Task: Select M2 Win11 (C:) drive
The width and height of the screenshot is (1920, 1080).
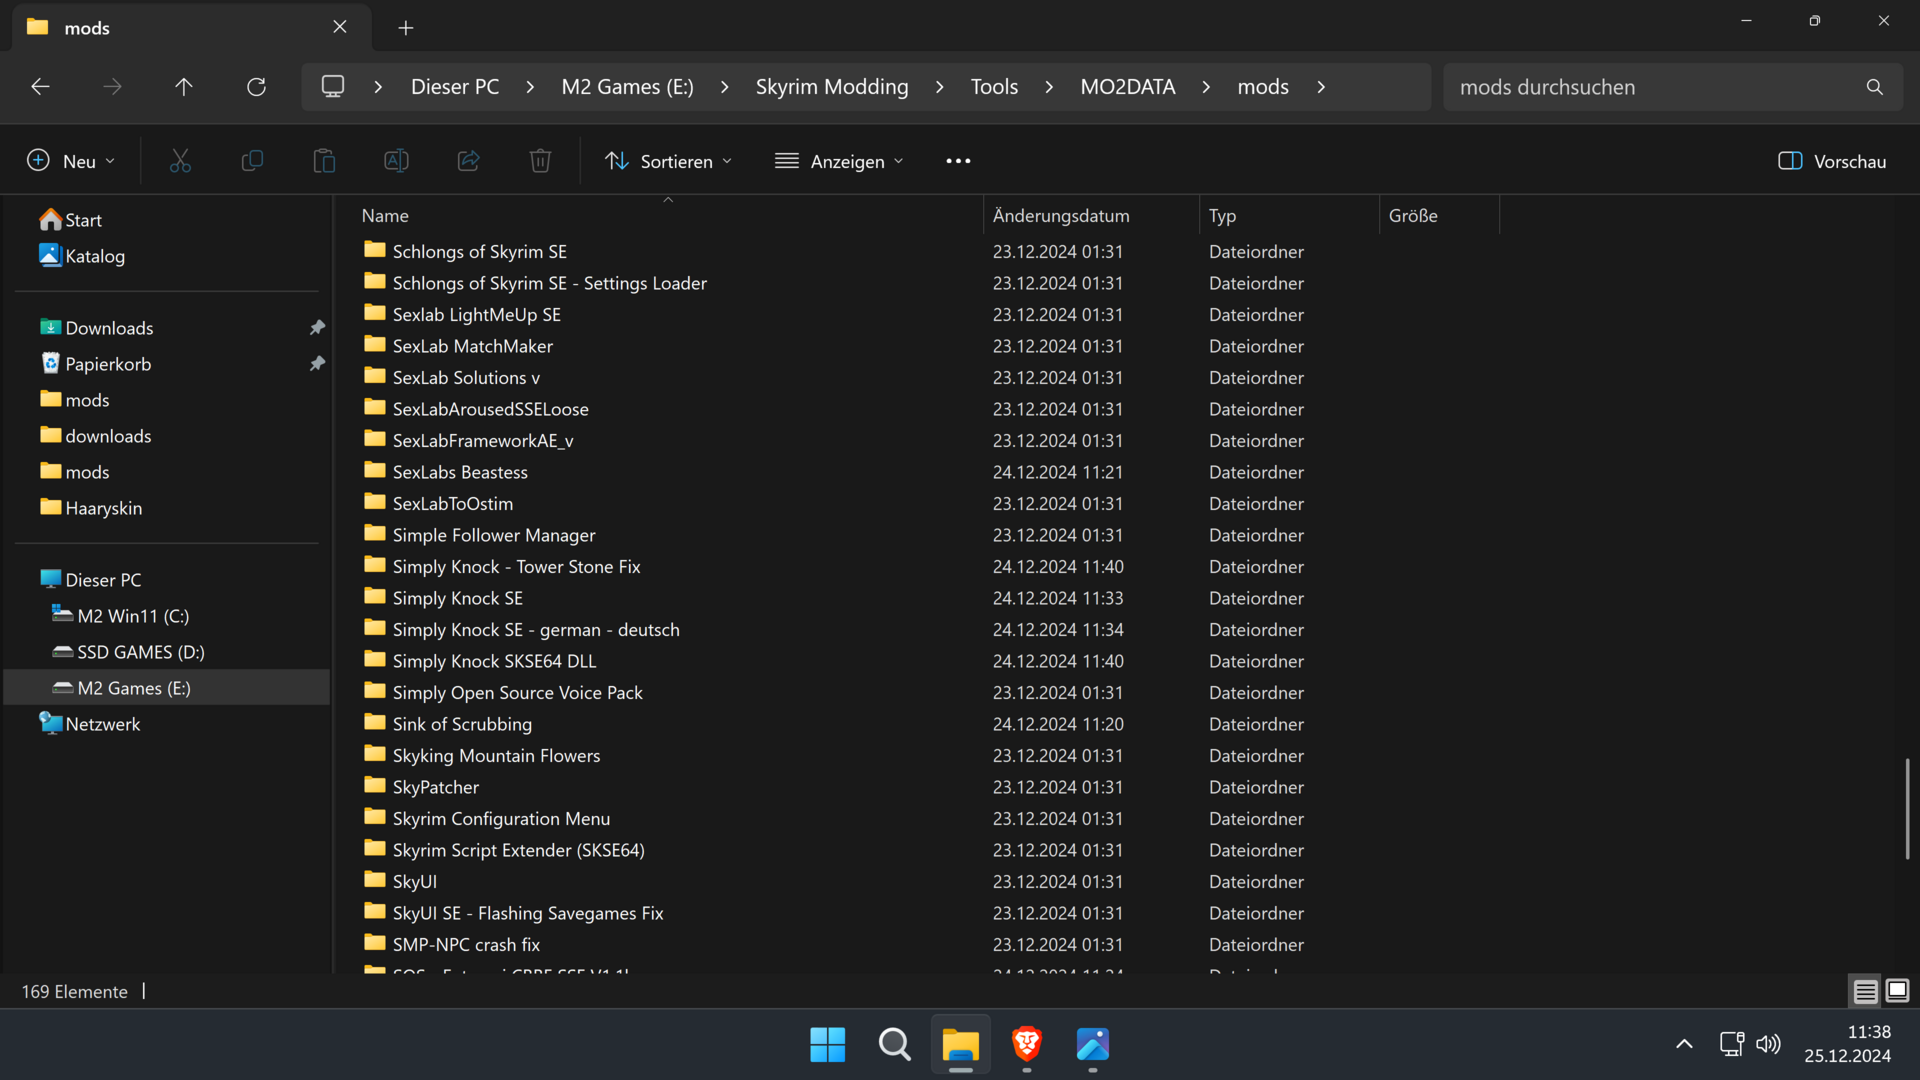Action: click(x=120, y=616)
